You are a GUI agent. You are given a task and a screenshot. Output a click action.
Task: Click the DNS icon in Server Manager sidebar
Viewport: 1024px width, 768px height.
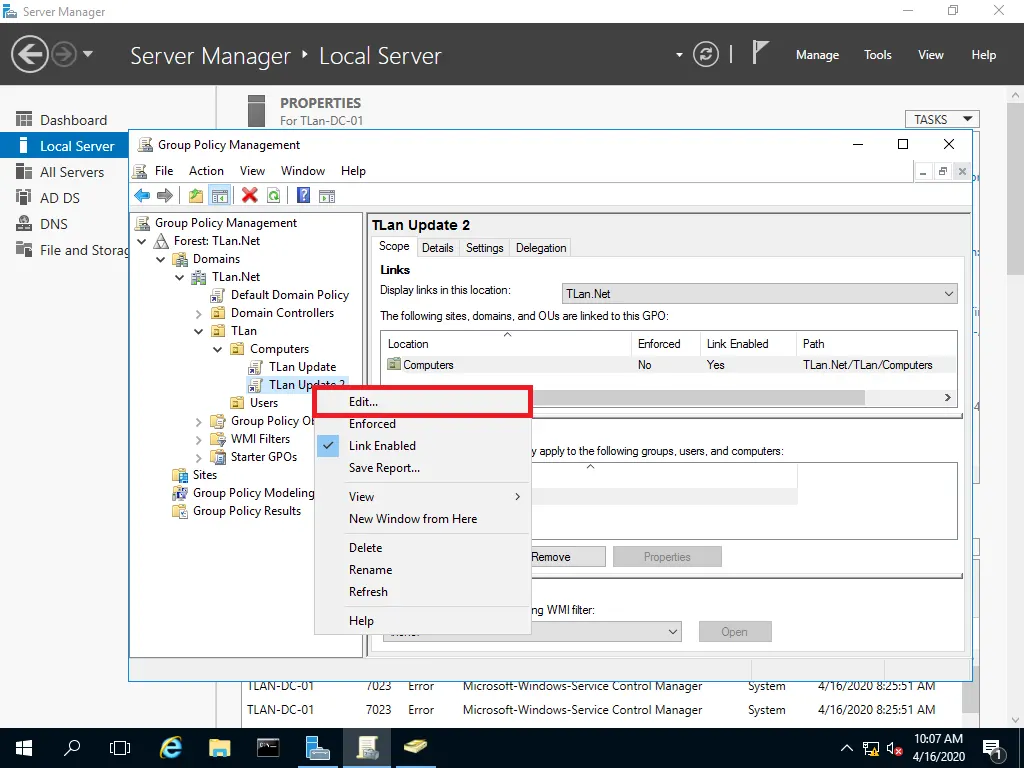pyautogui.click(x=24, y=223)
